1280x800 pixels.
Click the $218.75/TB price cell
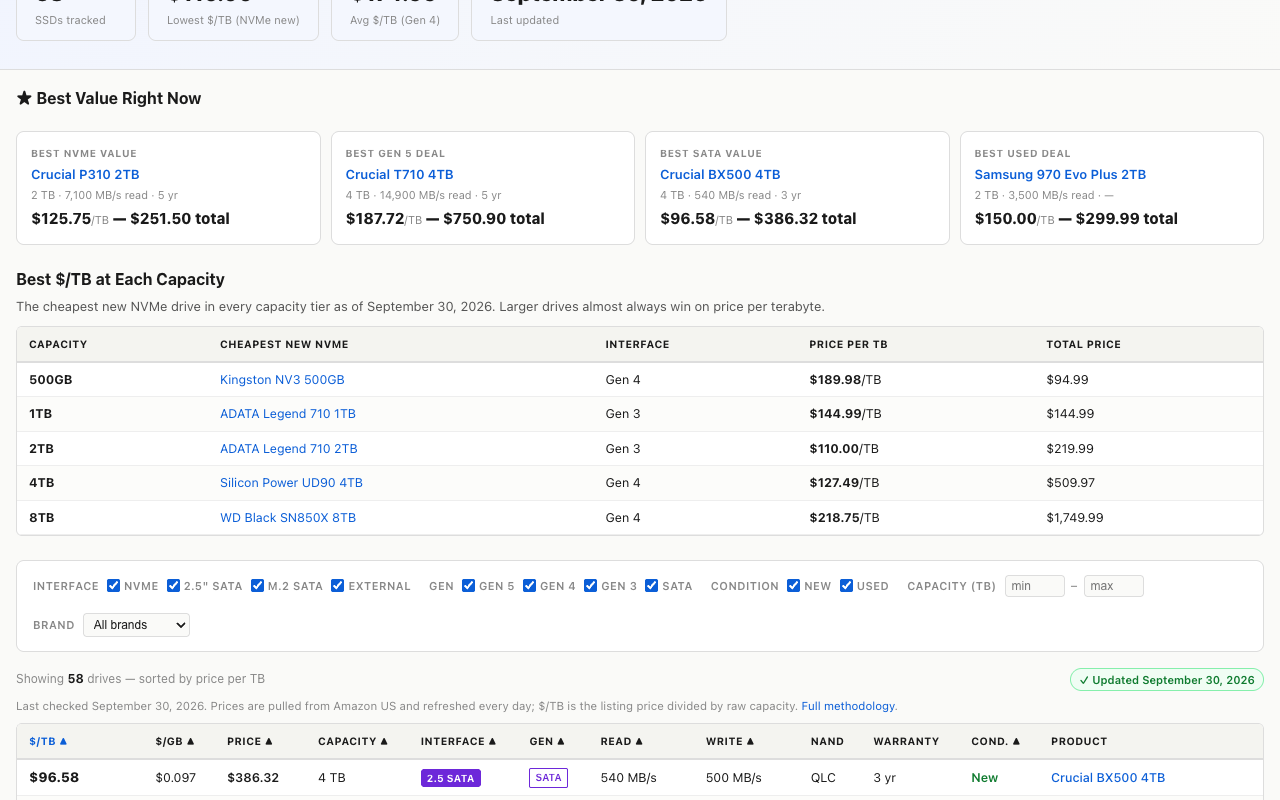(844, 518)
